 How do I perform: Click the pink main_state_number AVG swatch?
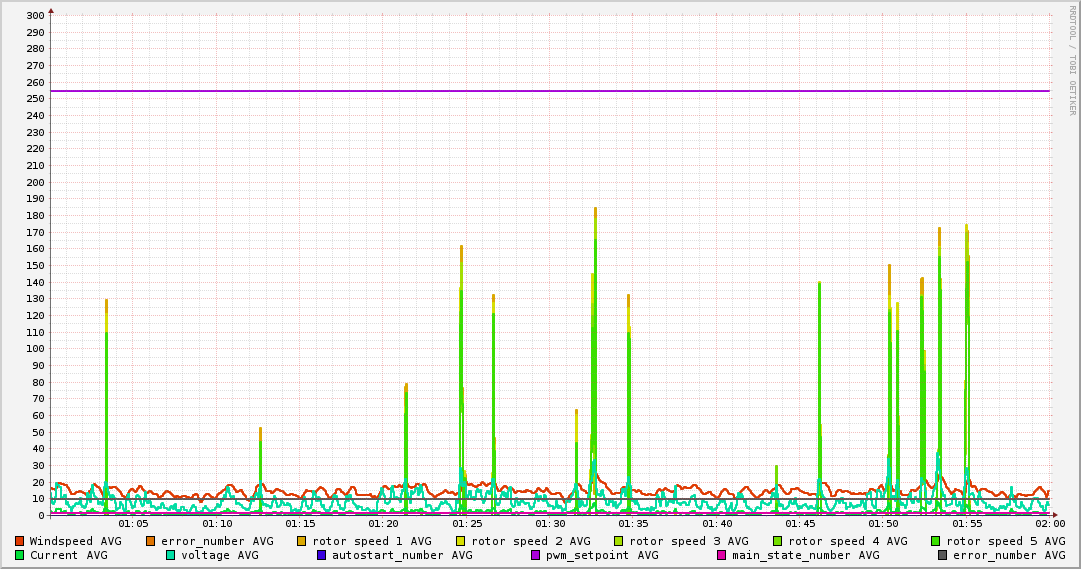coord(722,555)
